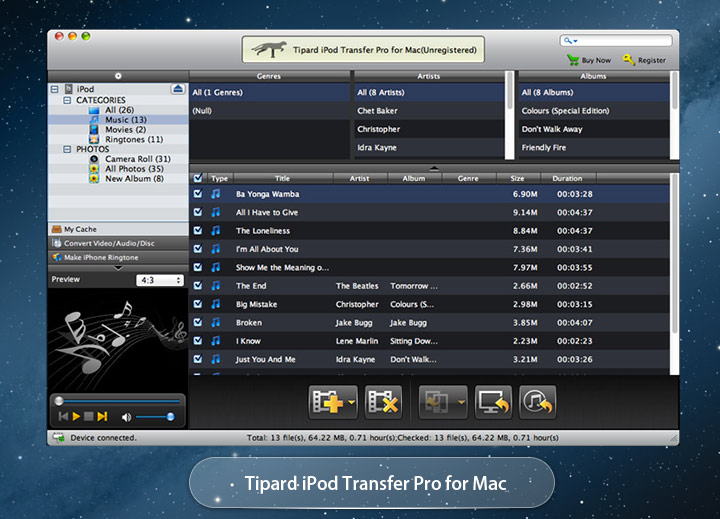Viewport: 720px width, 519px height.
Task: Click the Camera Roll icon
Action: tap(94, 159)
